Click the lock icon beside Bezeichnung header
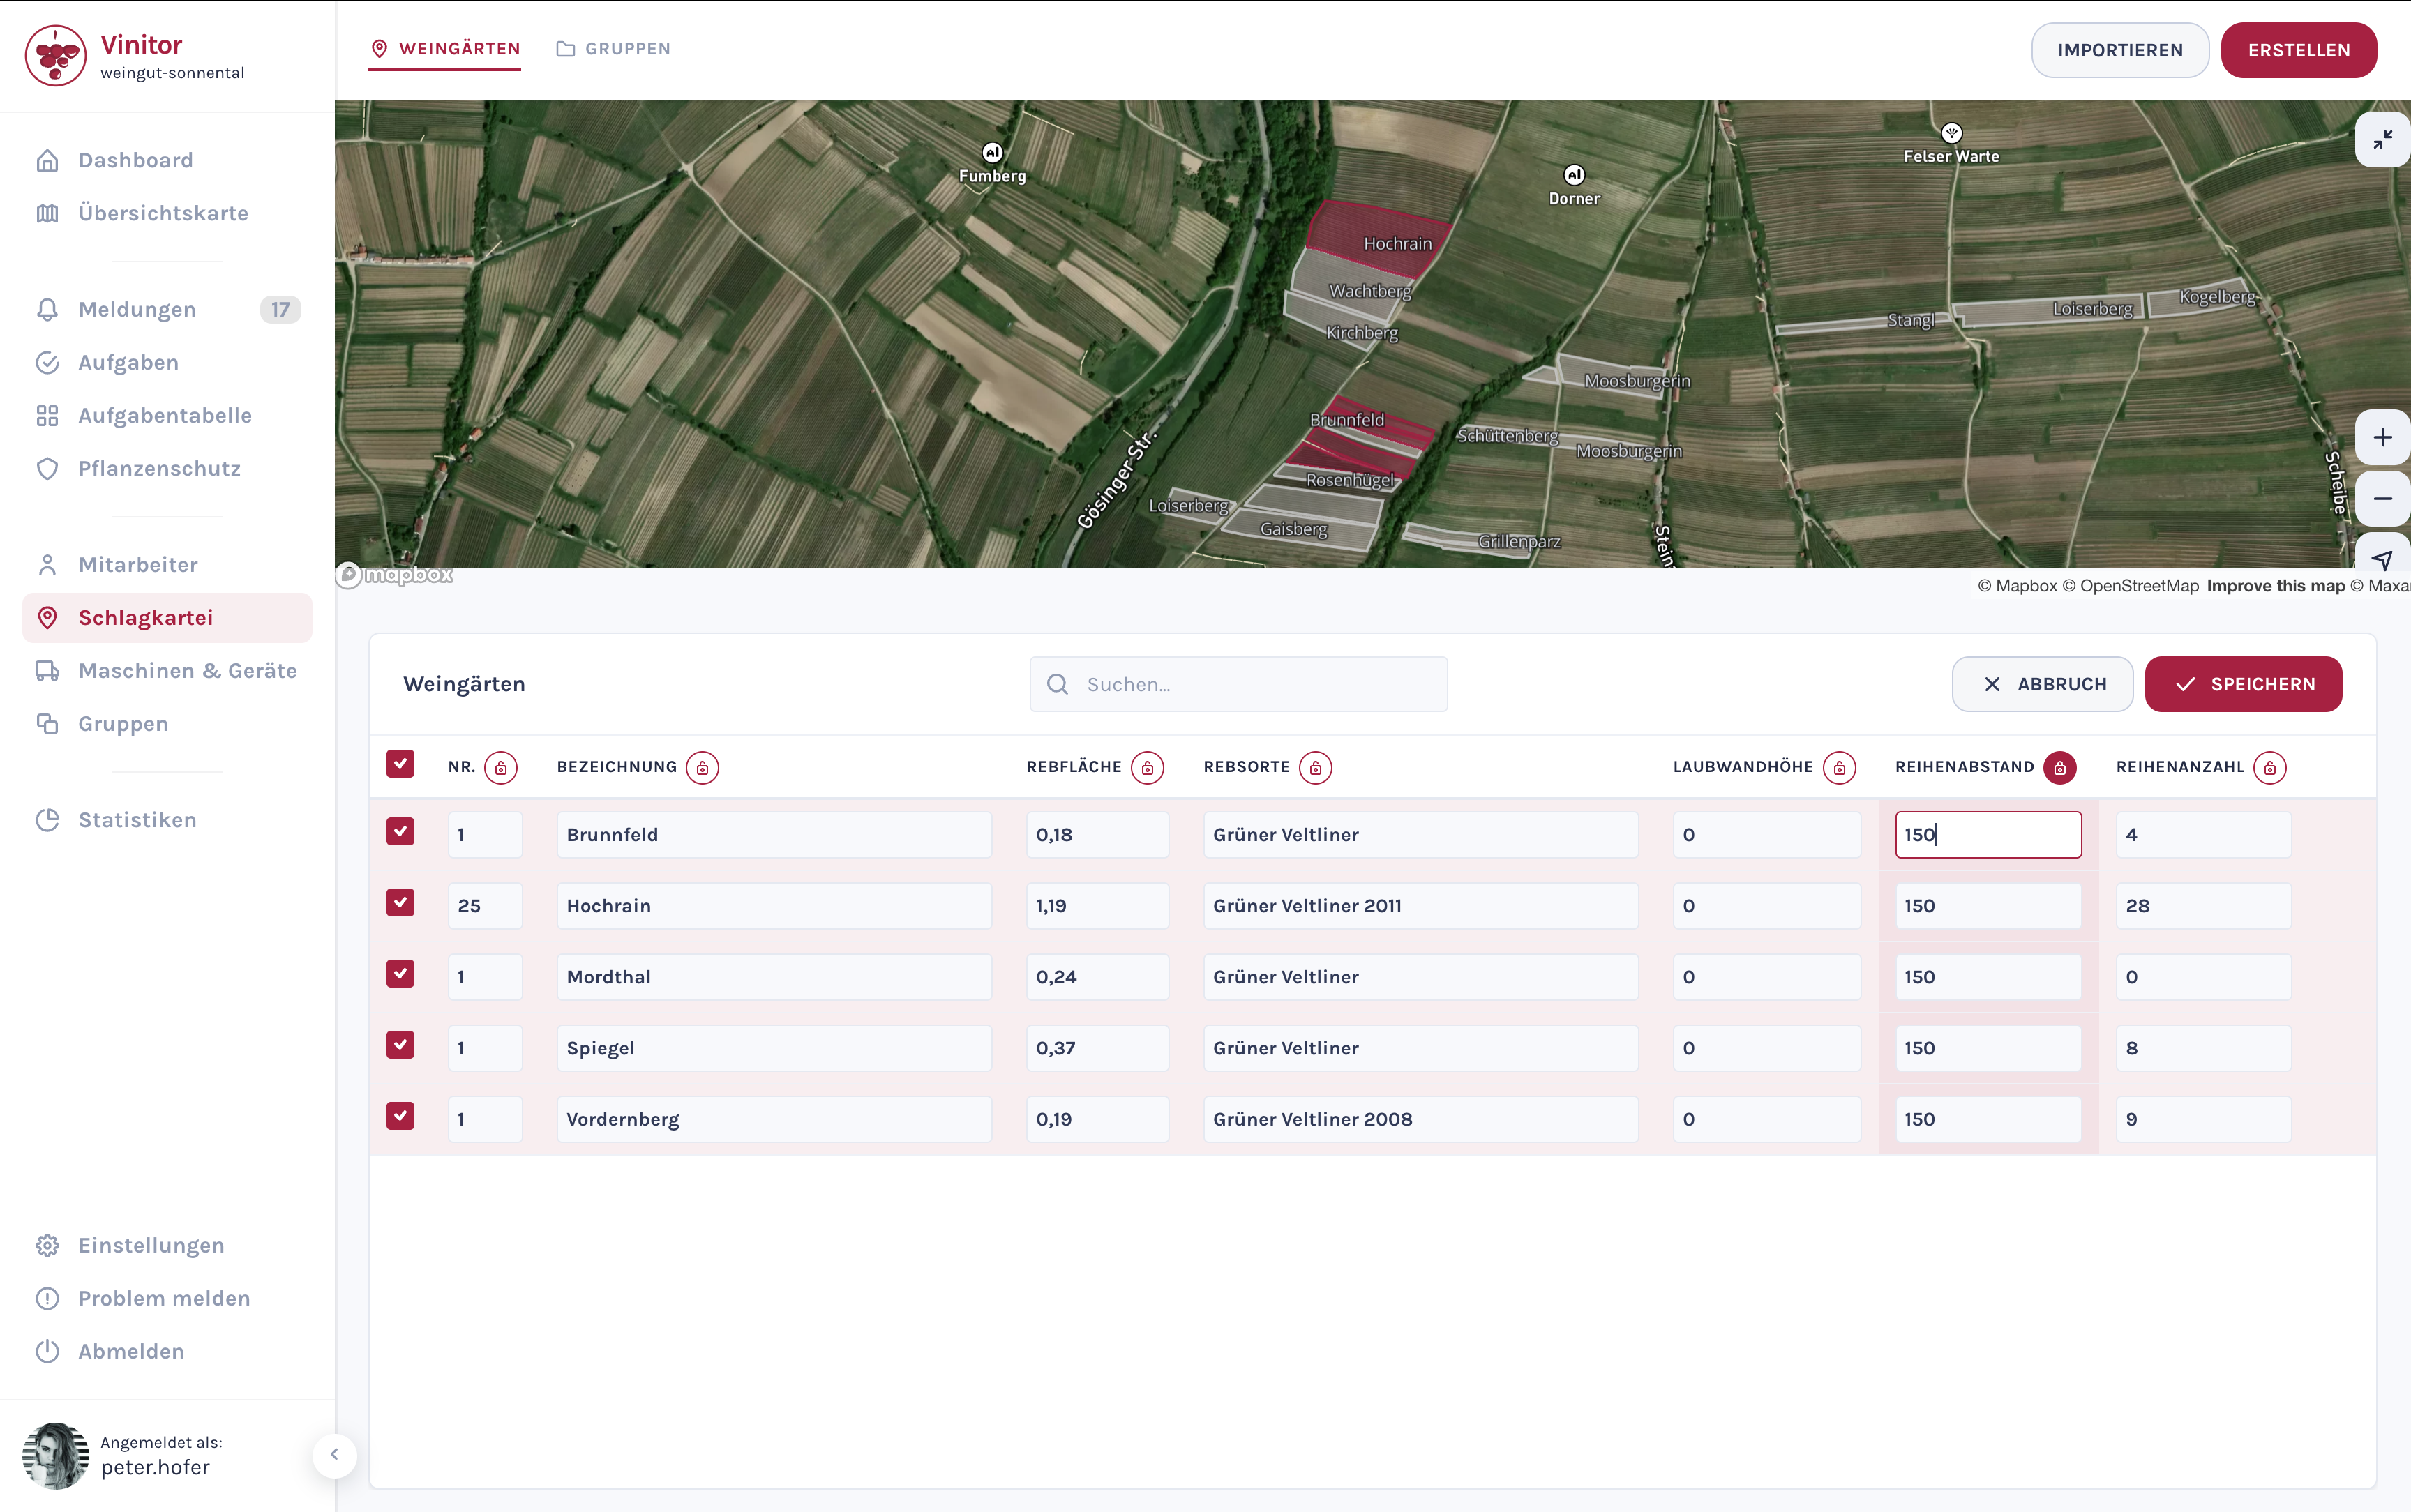 tap(702, 767)
